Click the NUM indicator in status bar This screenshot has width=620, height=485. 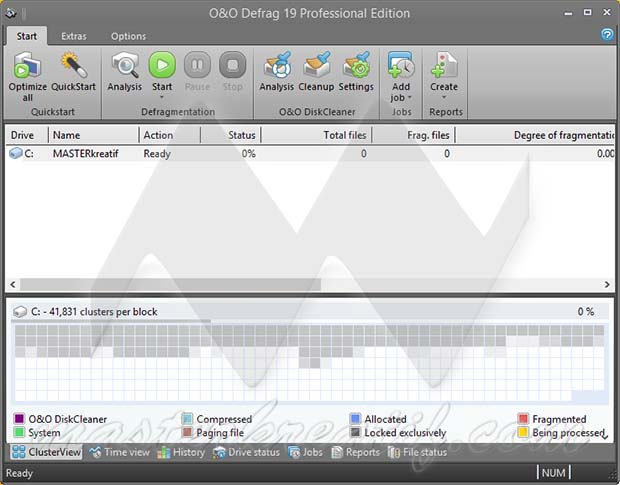553,473
